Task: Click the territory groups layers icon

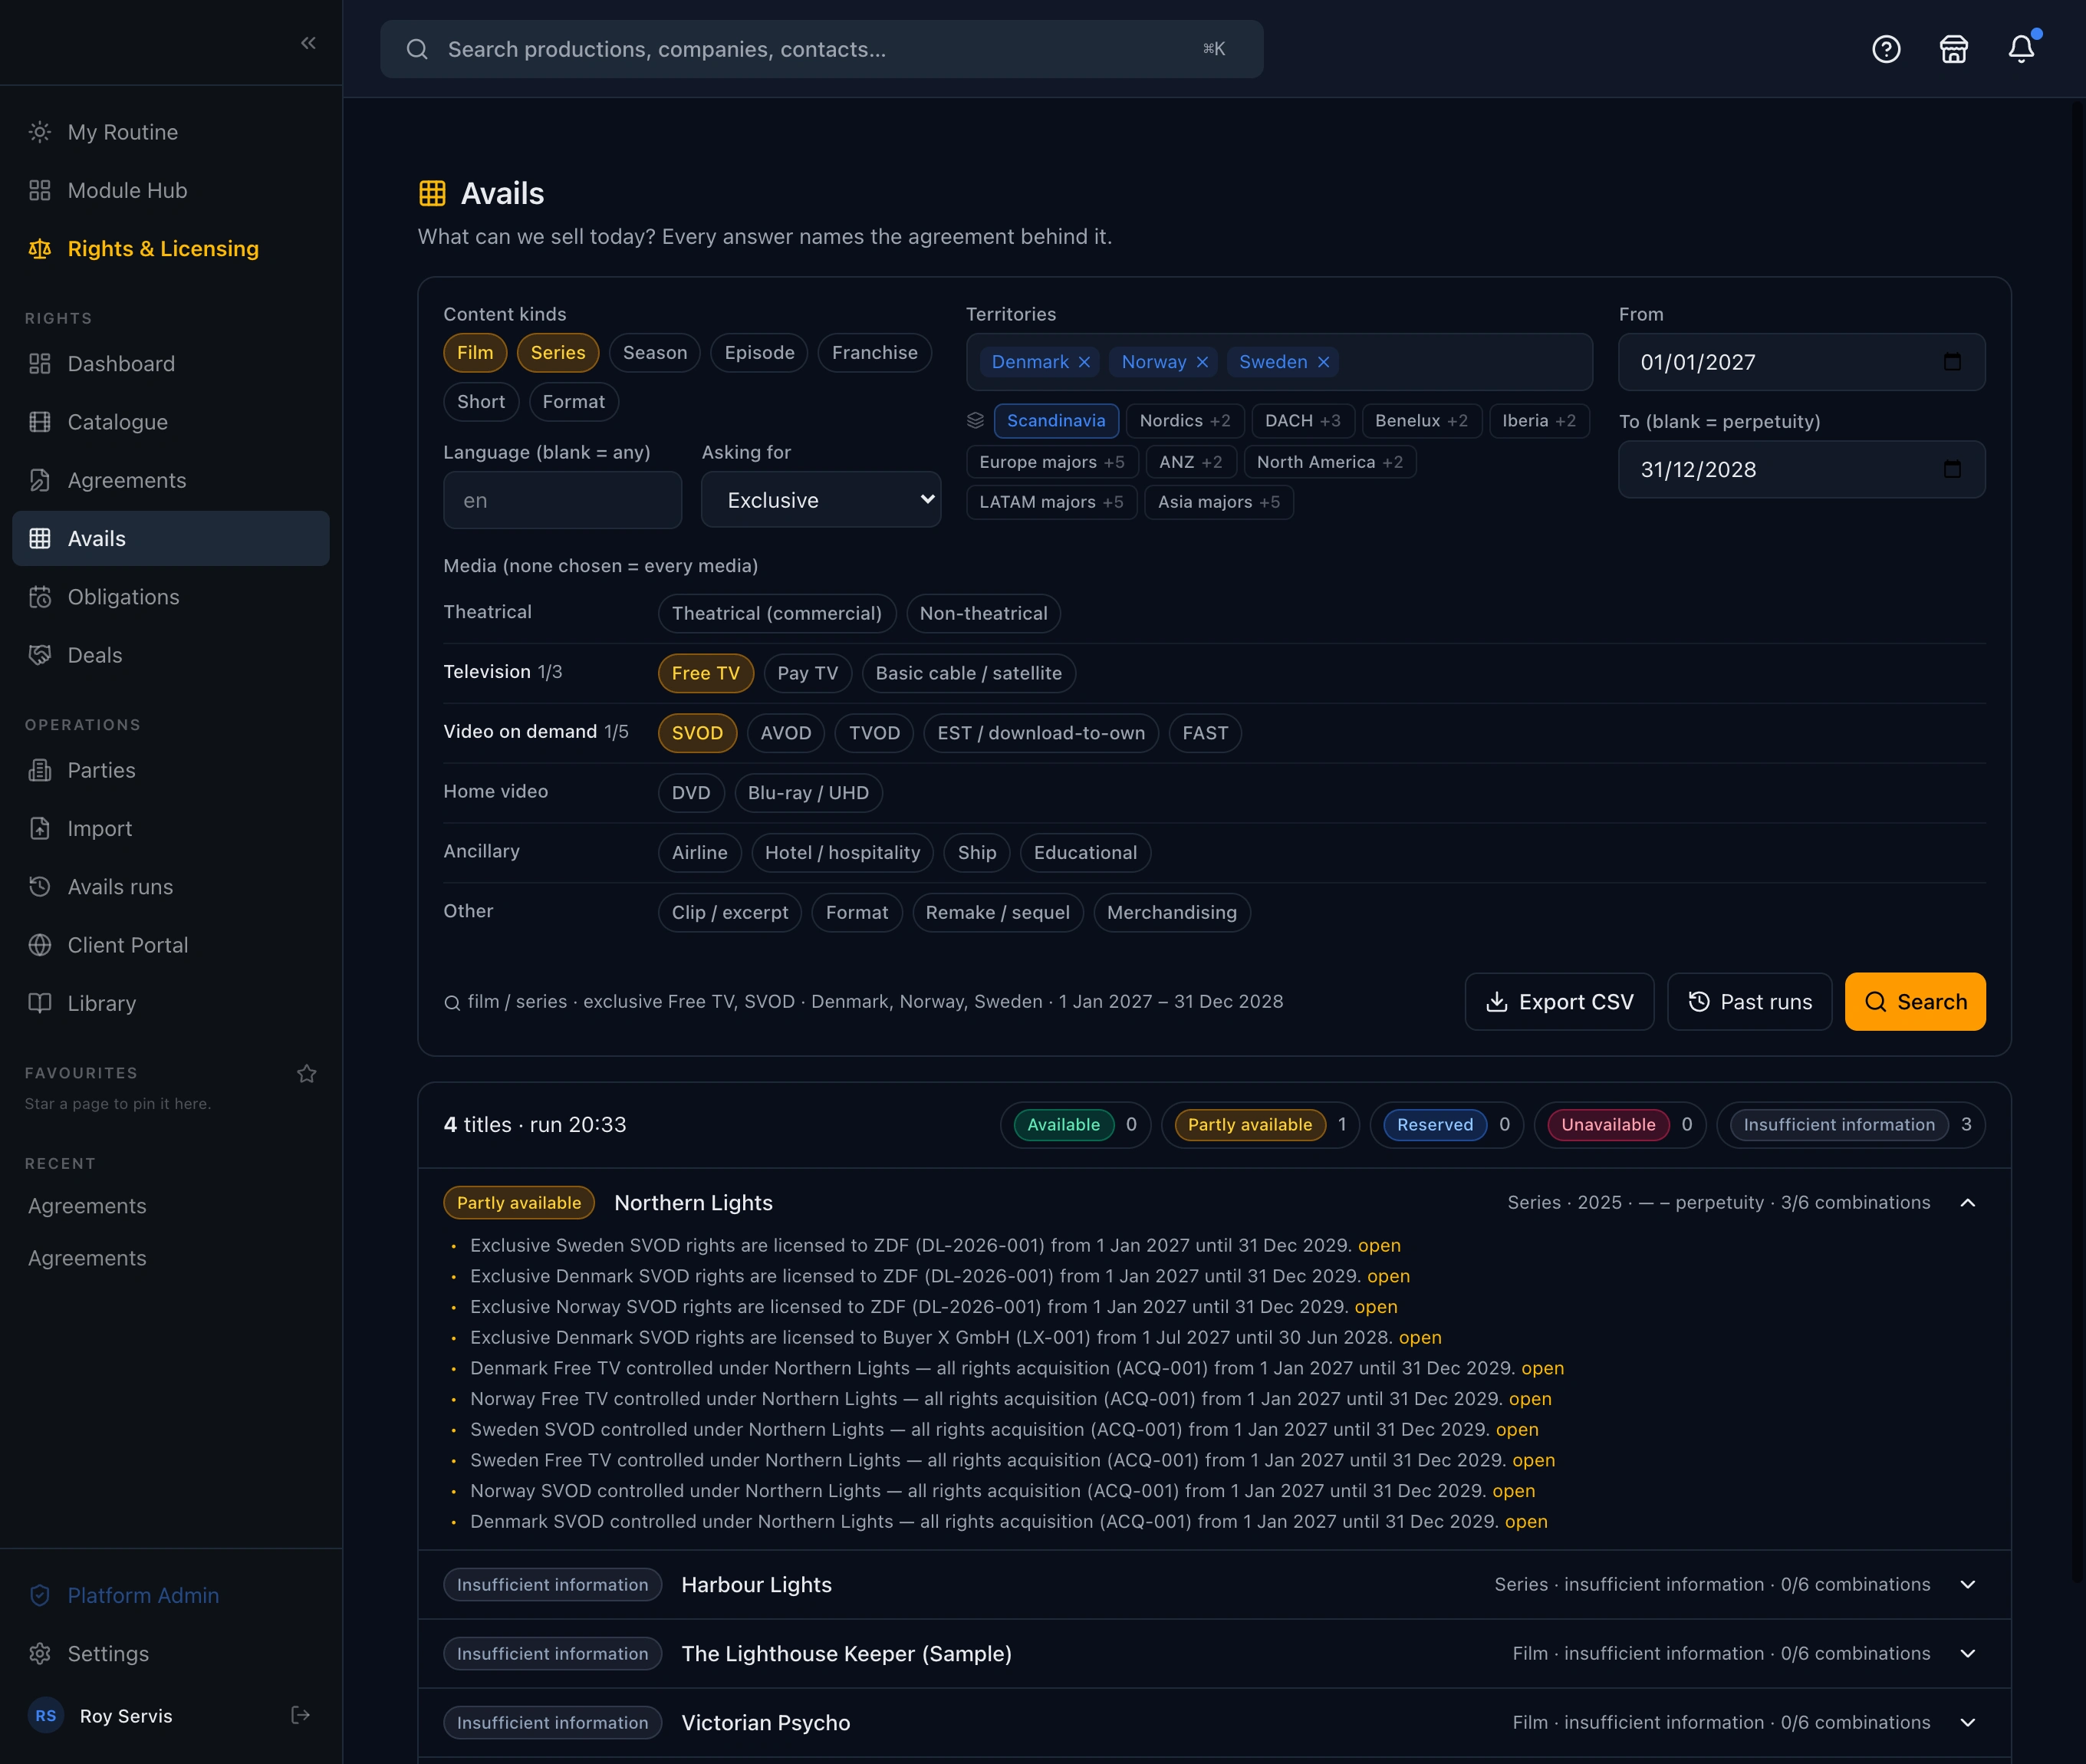Action: coord(976,420)
